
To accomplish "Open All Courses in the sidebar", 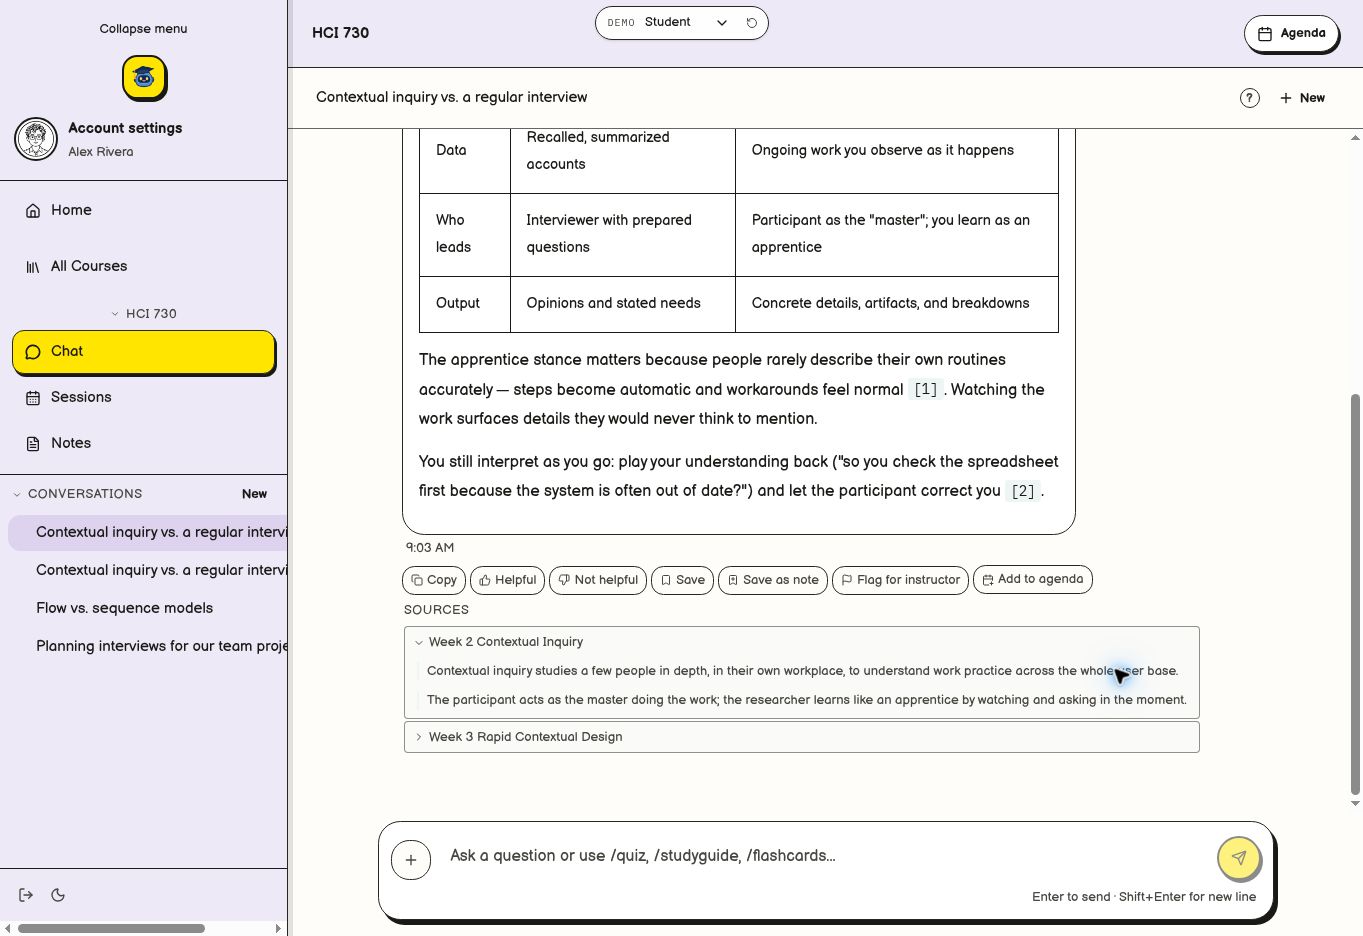I will (144, 266).
